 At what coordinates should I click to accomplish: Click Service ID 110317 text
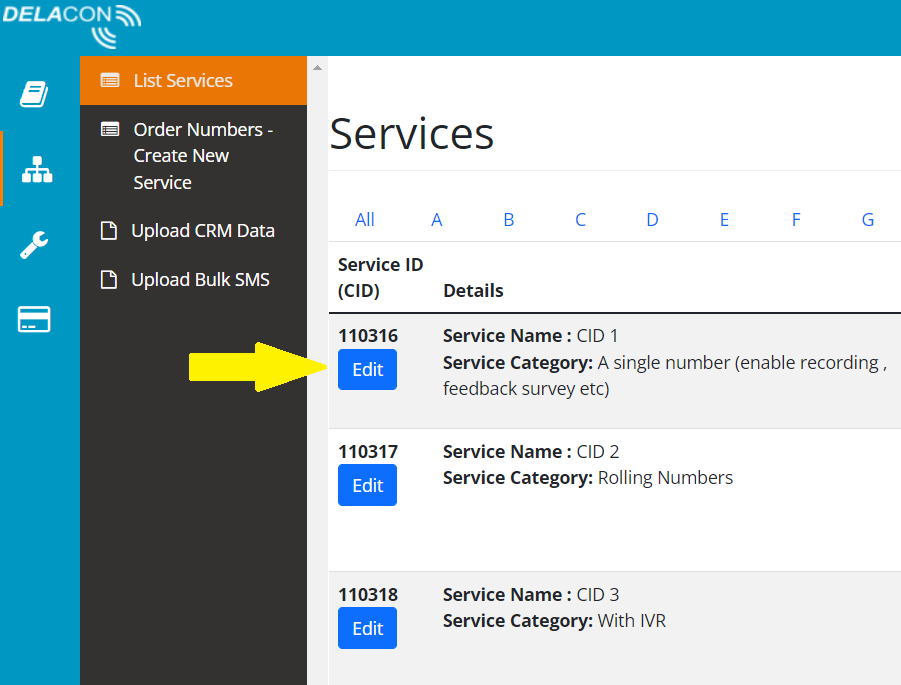click(x=368, y=452)
